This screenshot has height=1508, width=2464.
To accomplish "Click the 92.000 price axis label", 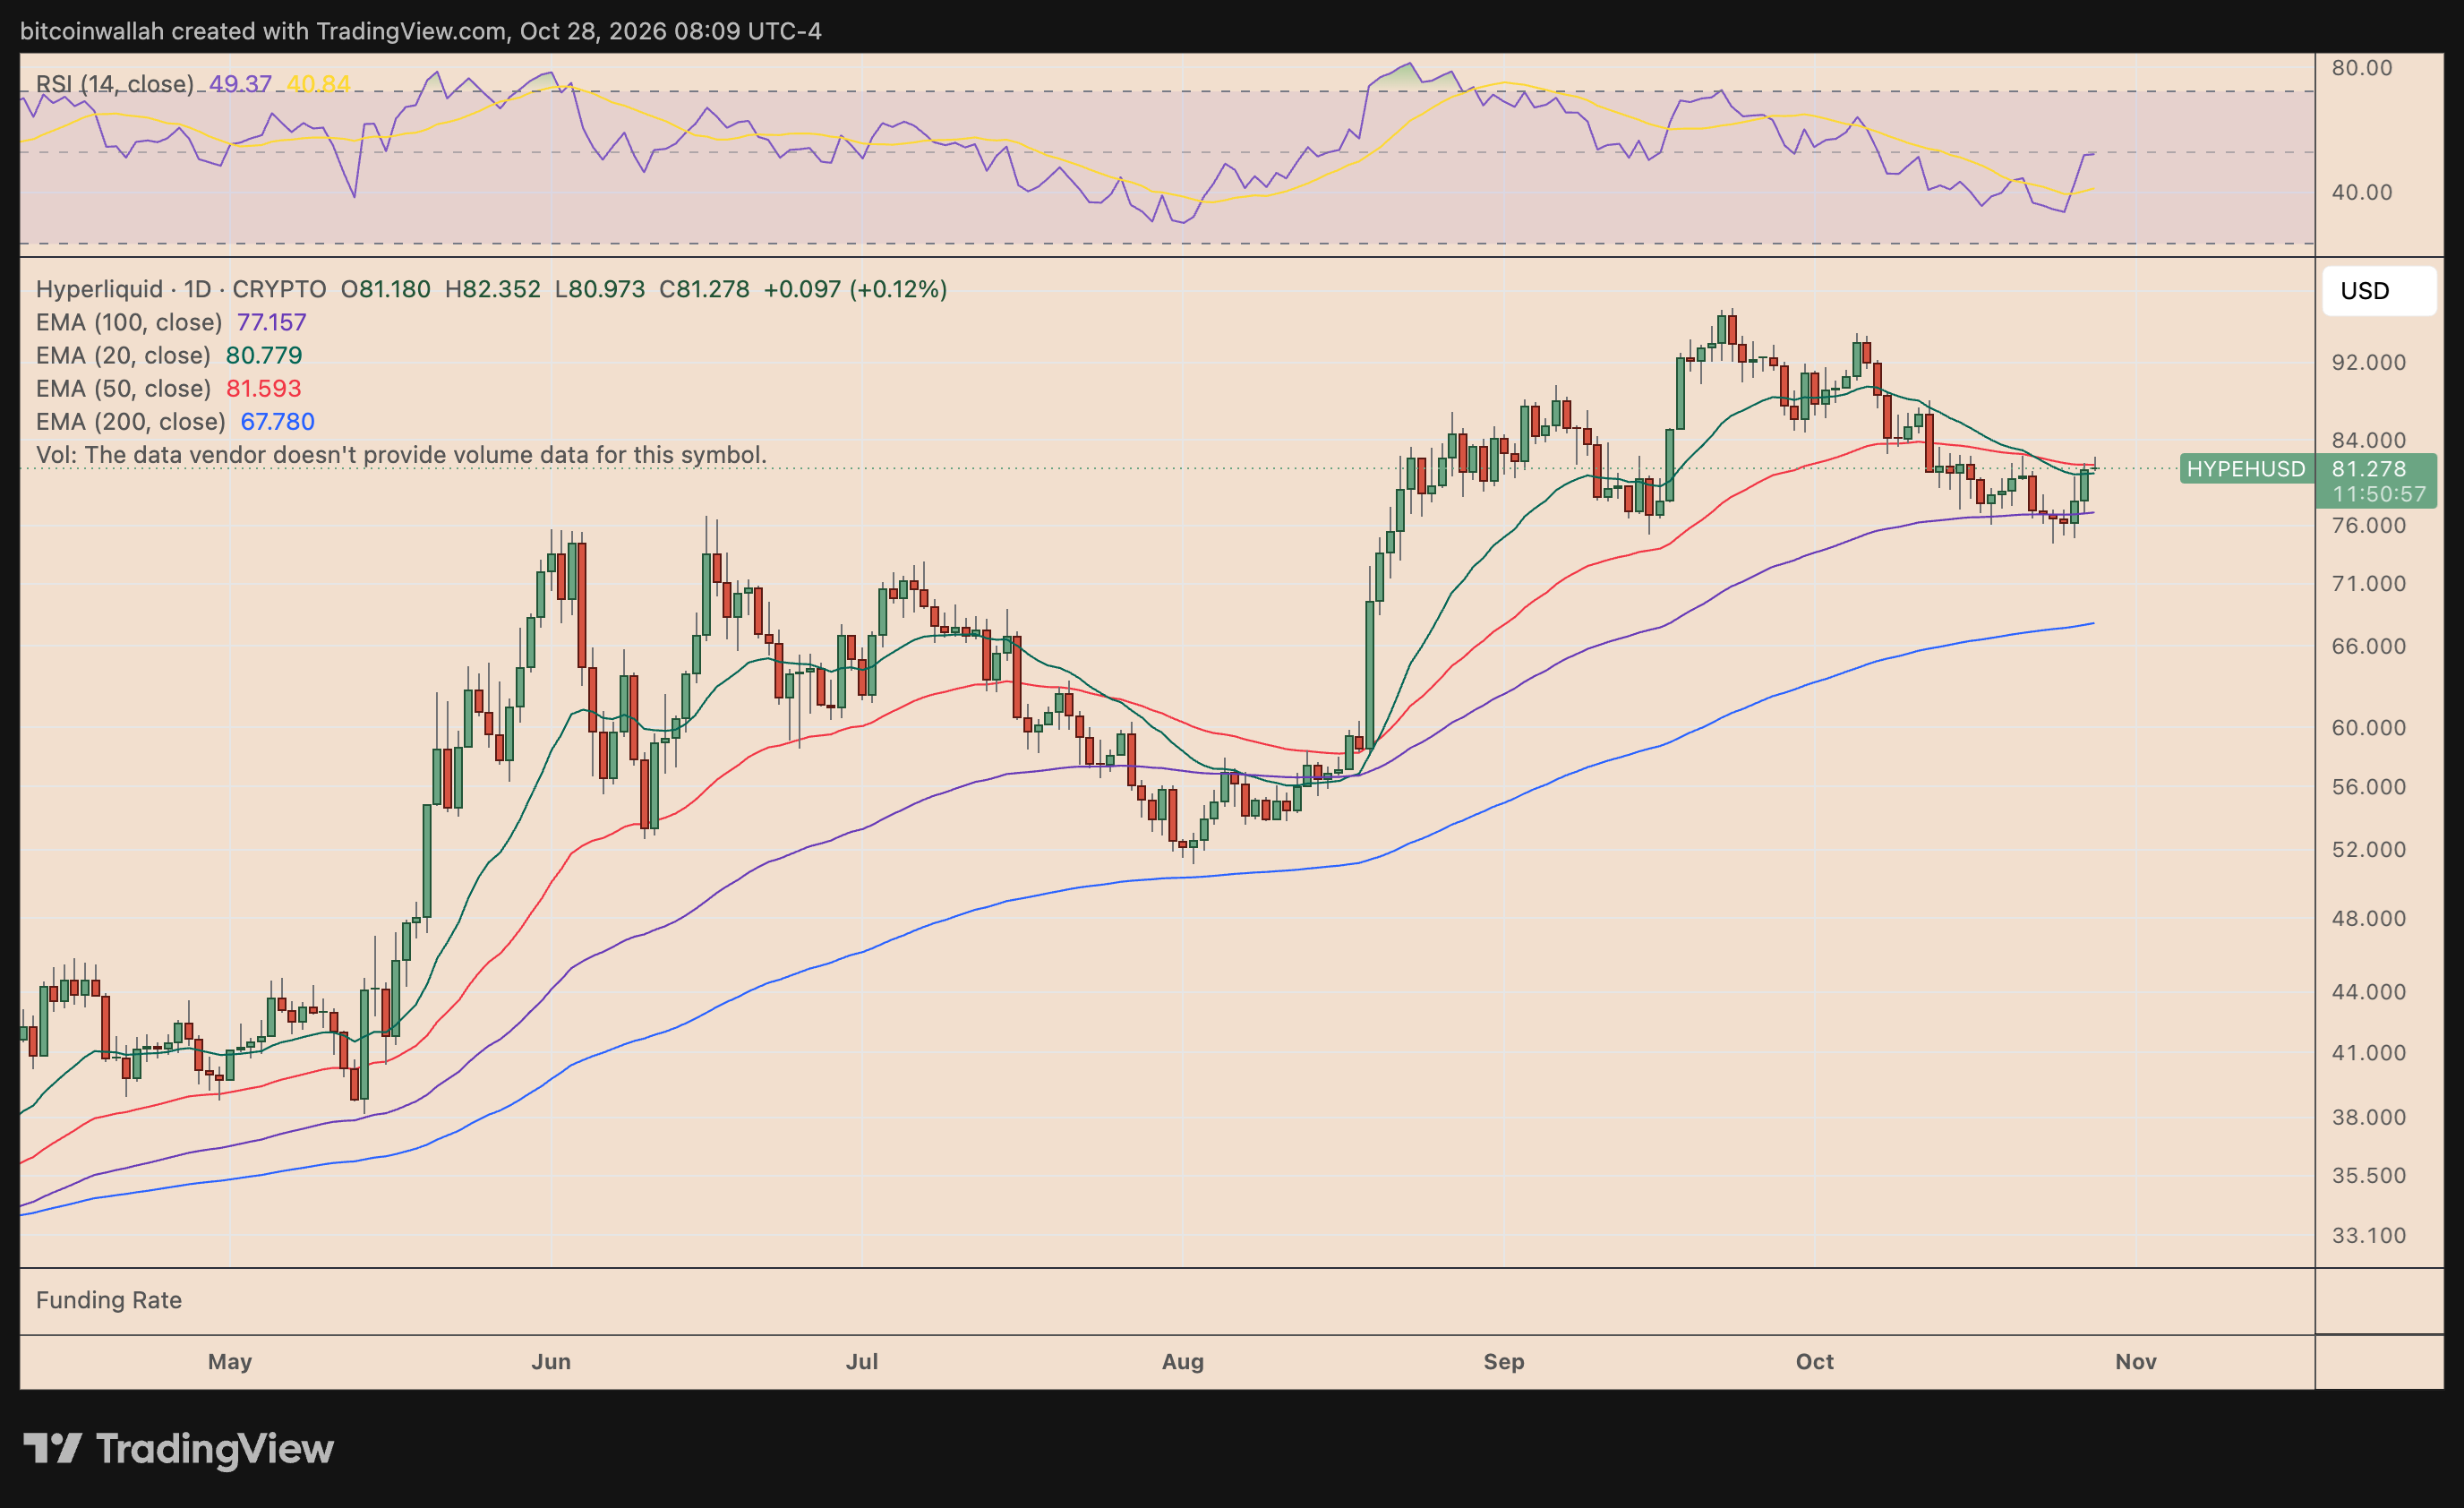I will click(x=2369, y=362).
